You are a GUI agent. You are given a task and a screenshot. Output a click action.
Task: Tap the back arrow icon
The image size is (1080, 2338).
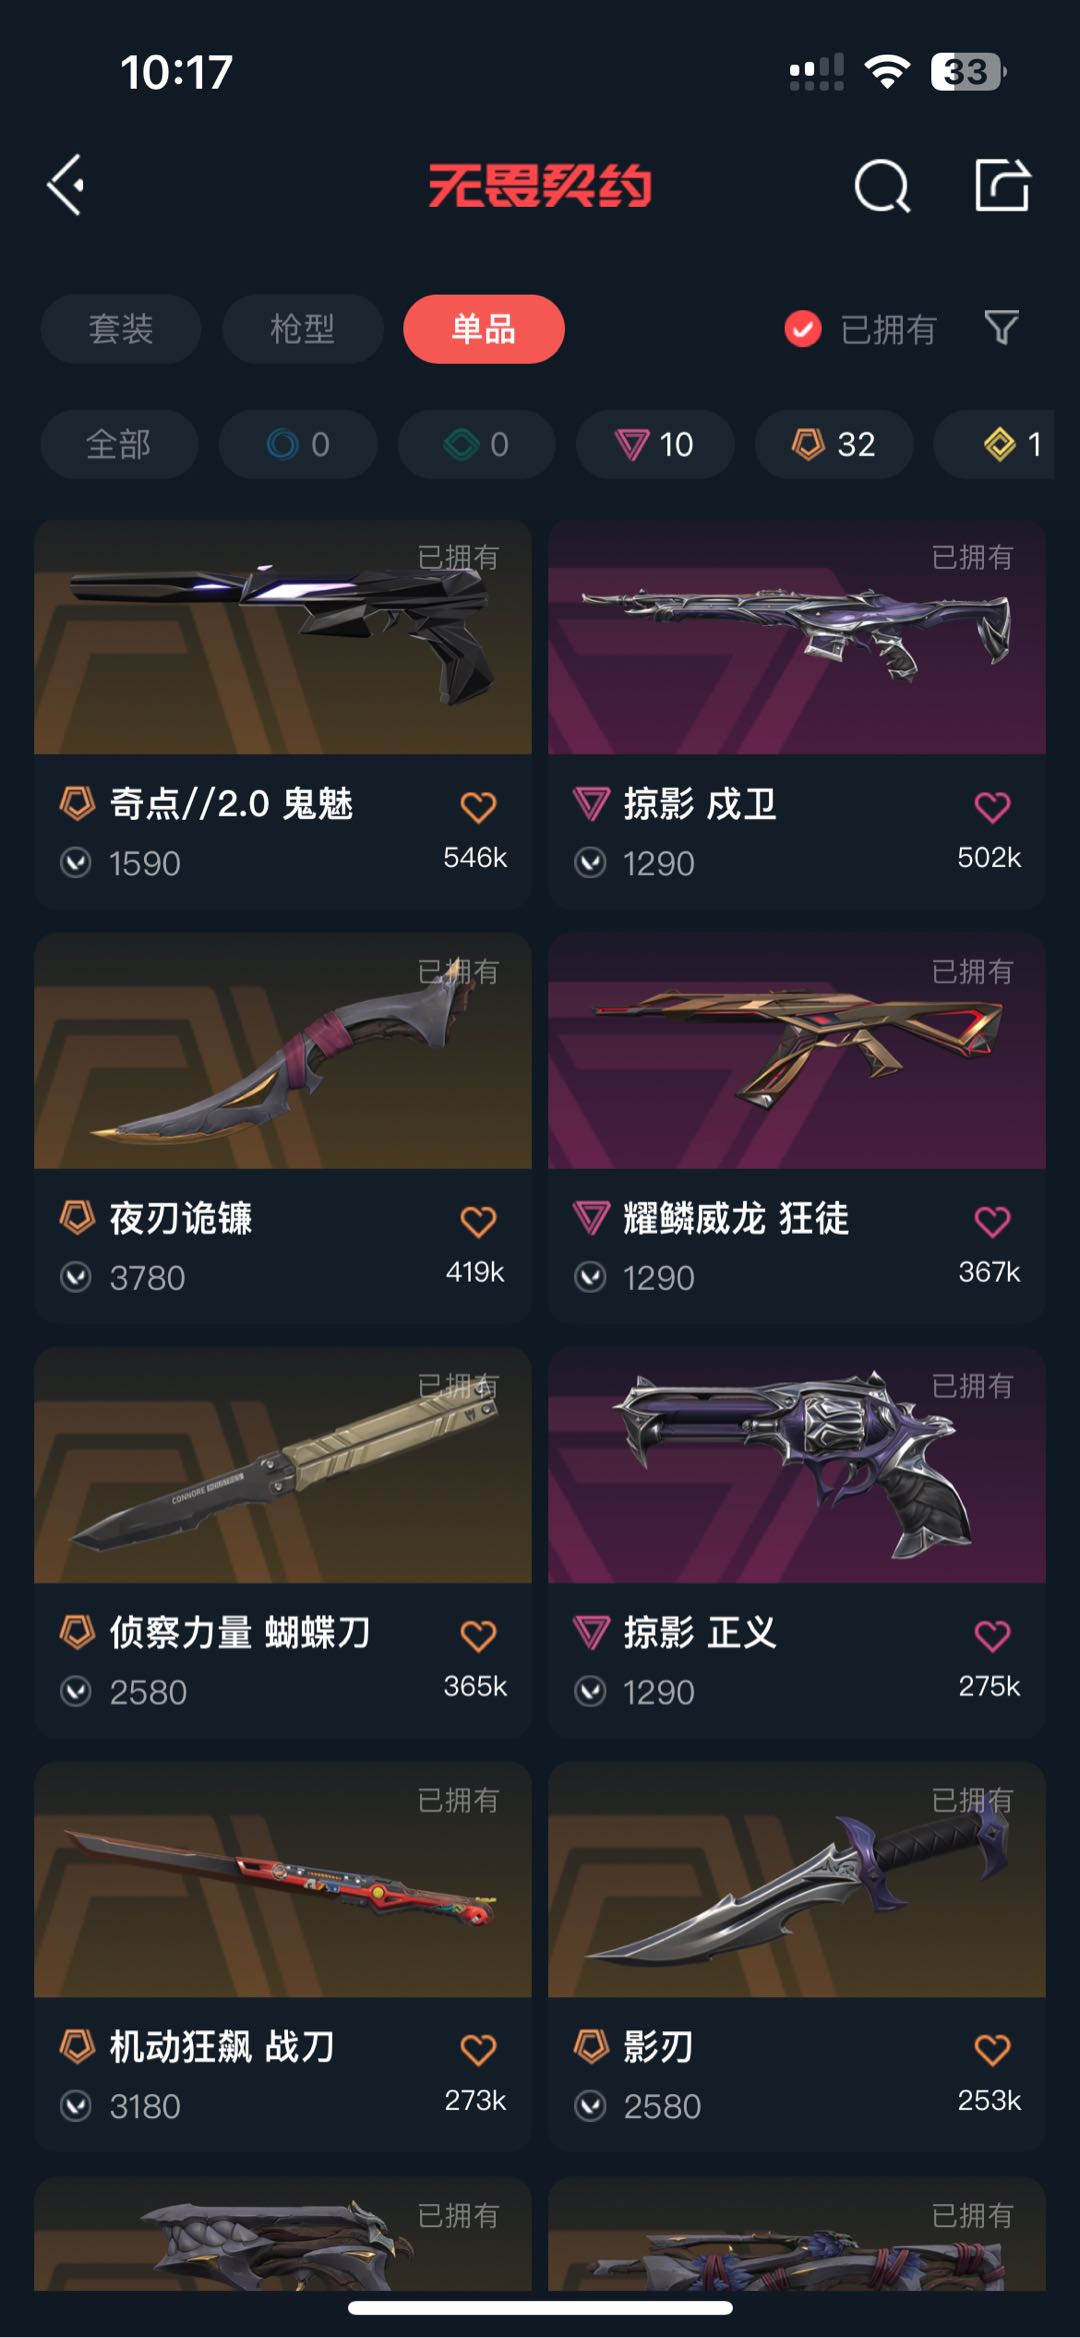pos(66,185)
